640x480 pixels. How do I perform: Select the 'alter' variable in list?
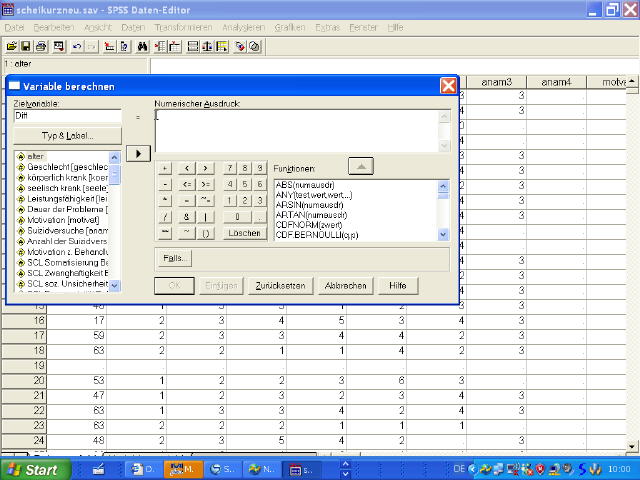coord(36,156)
